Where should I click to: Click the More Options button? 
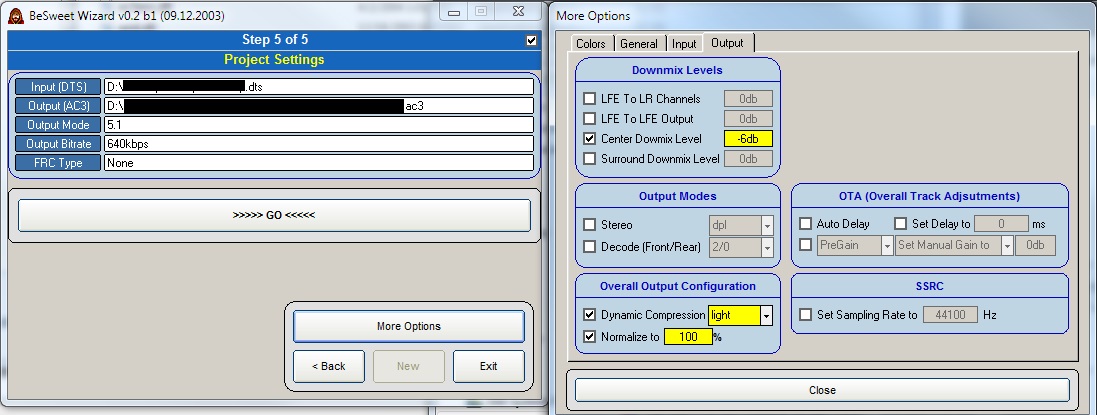pyautogui.click(x=409, y=326)
